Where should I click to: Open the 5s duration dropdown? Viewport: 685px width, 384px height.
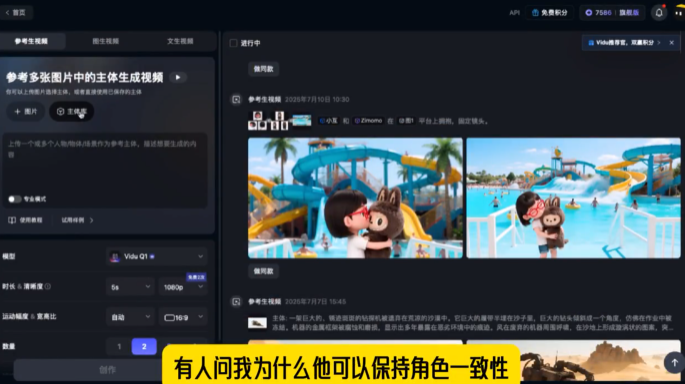coord(131,287)
